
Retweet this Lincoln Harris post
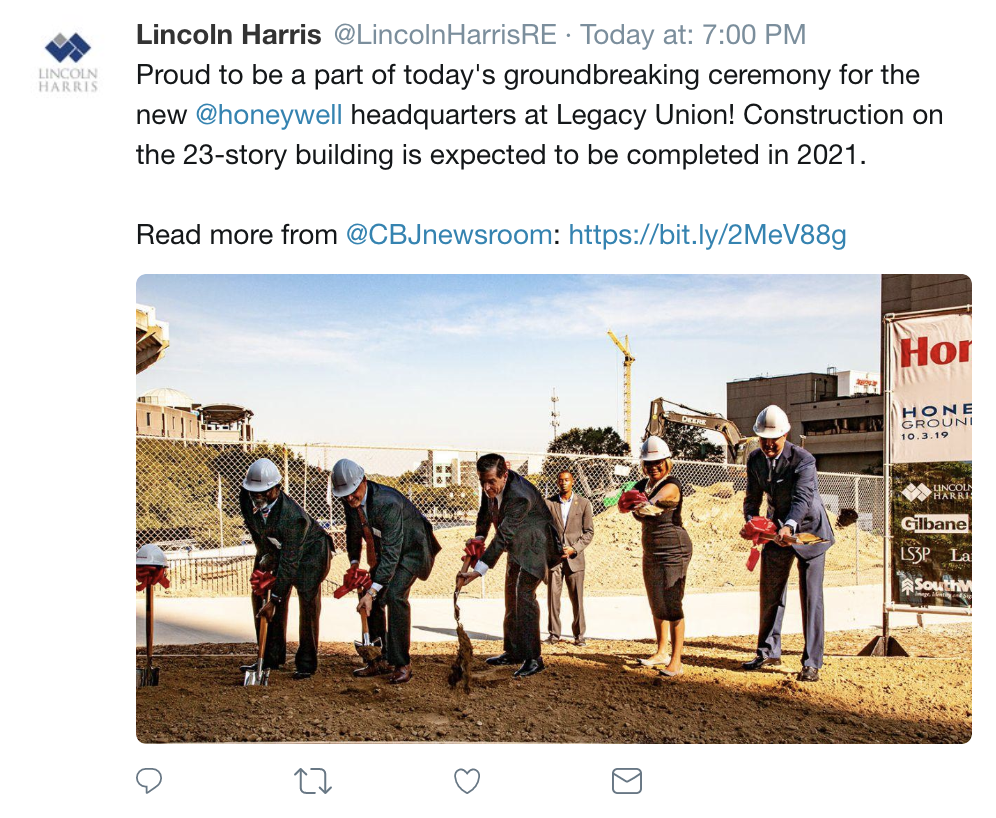coord(314,780)
